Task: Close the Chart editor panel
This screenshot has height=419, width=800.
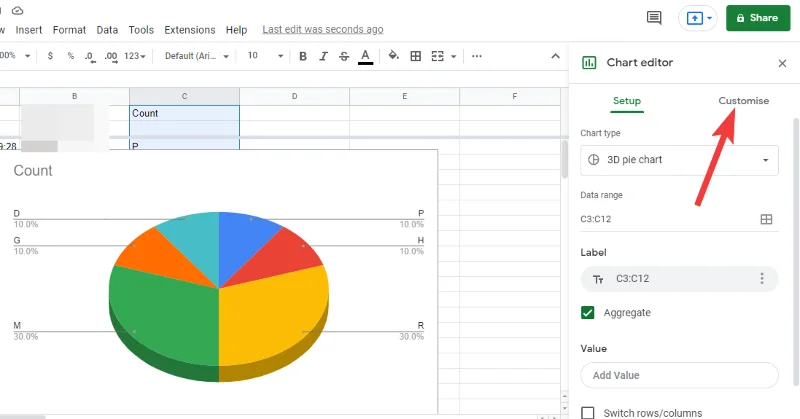Action: [782, 63]
